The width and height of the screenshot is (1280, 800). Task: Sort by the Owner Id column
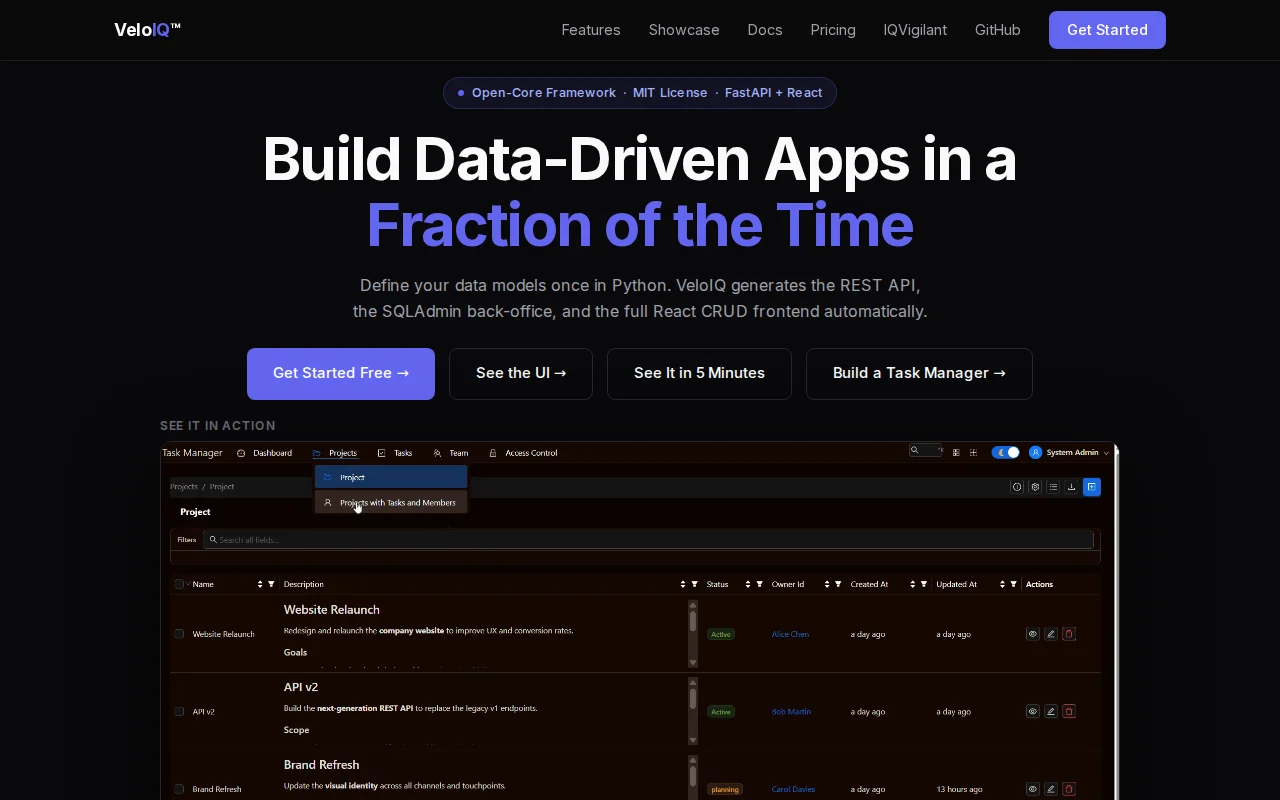click(x=827, y=584)
